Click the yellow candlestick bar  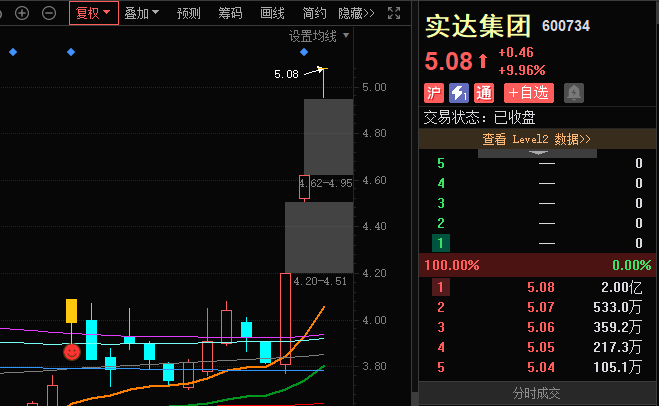[x=71, y=311]
